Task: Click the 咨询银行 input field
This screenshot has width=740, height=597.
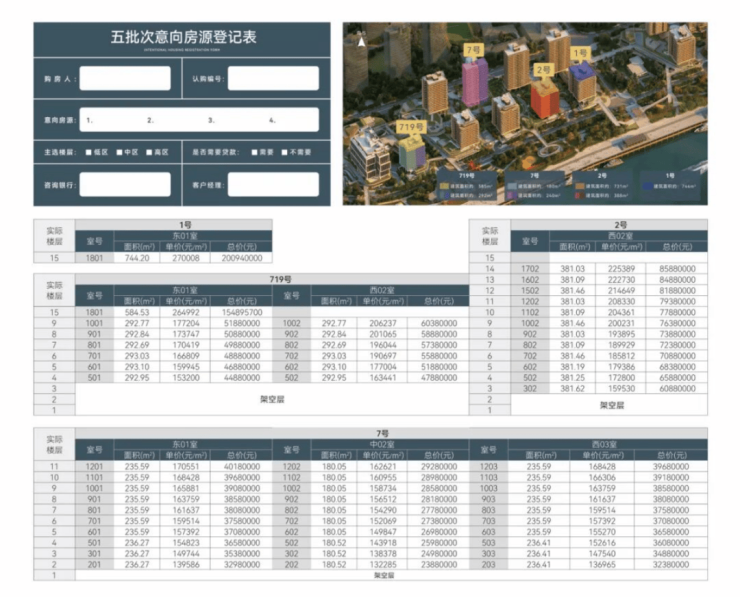Action: pyautogui.click(x=118, y=184)
